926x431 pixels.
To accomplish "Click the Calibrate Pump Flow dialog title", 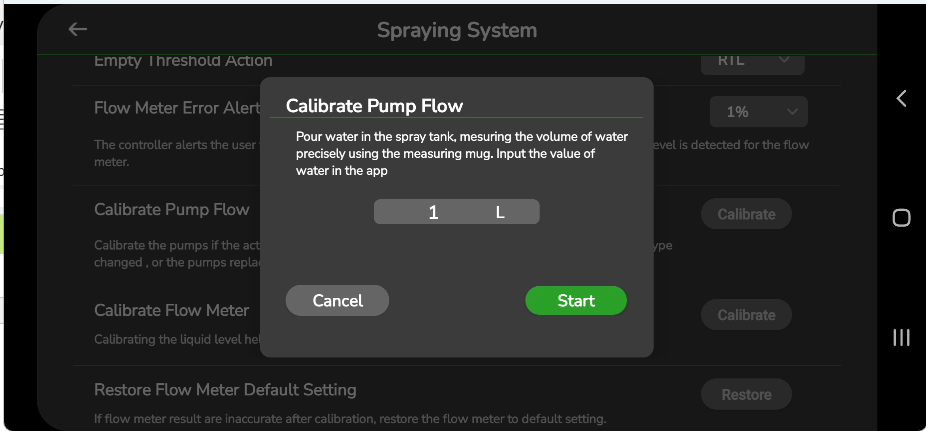I will click(x=374, y=106).
